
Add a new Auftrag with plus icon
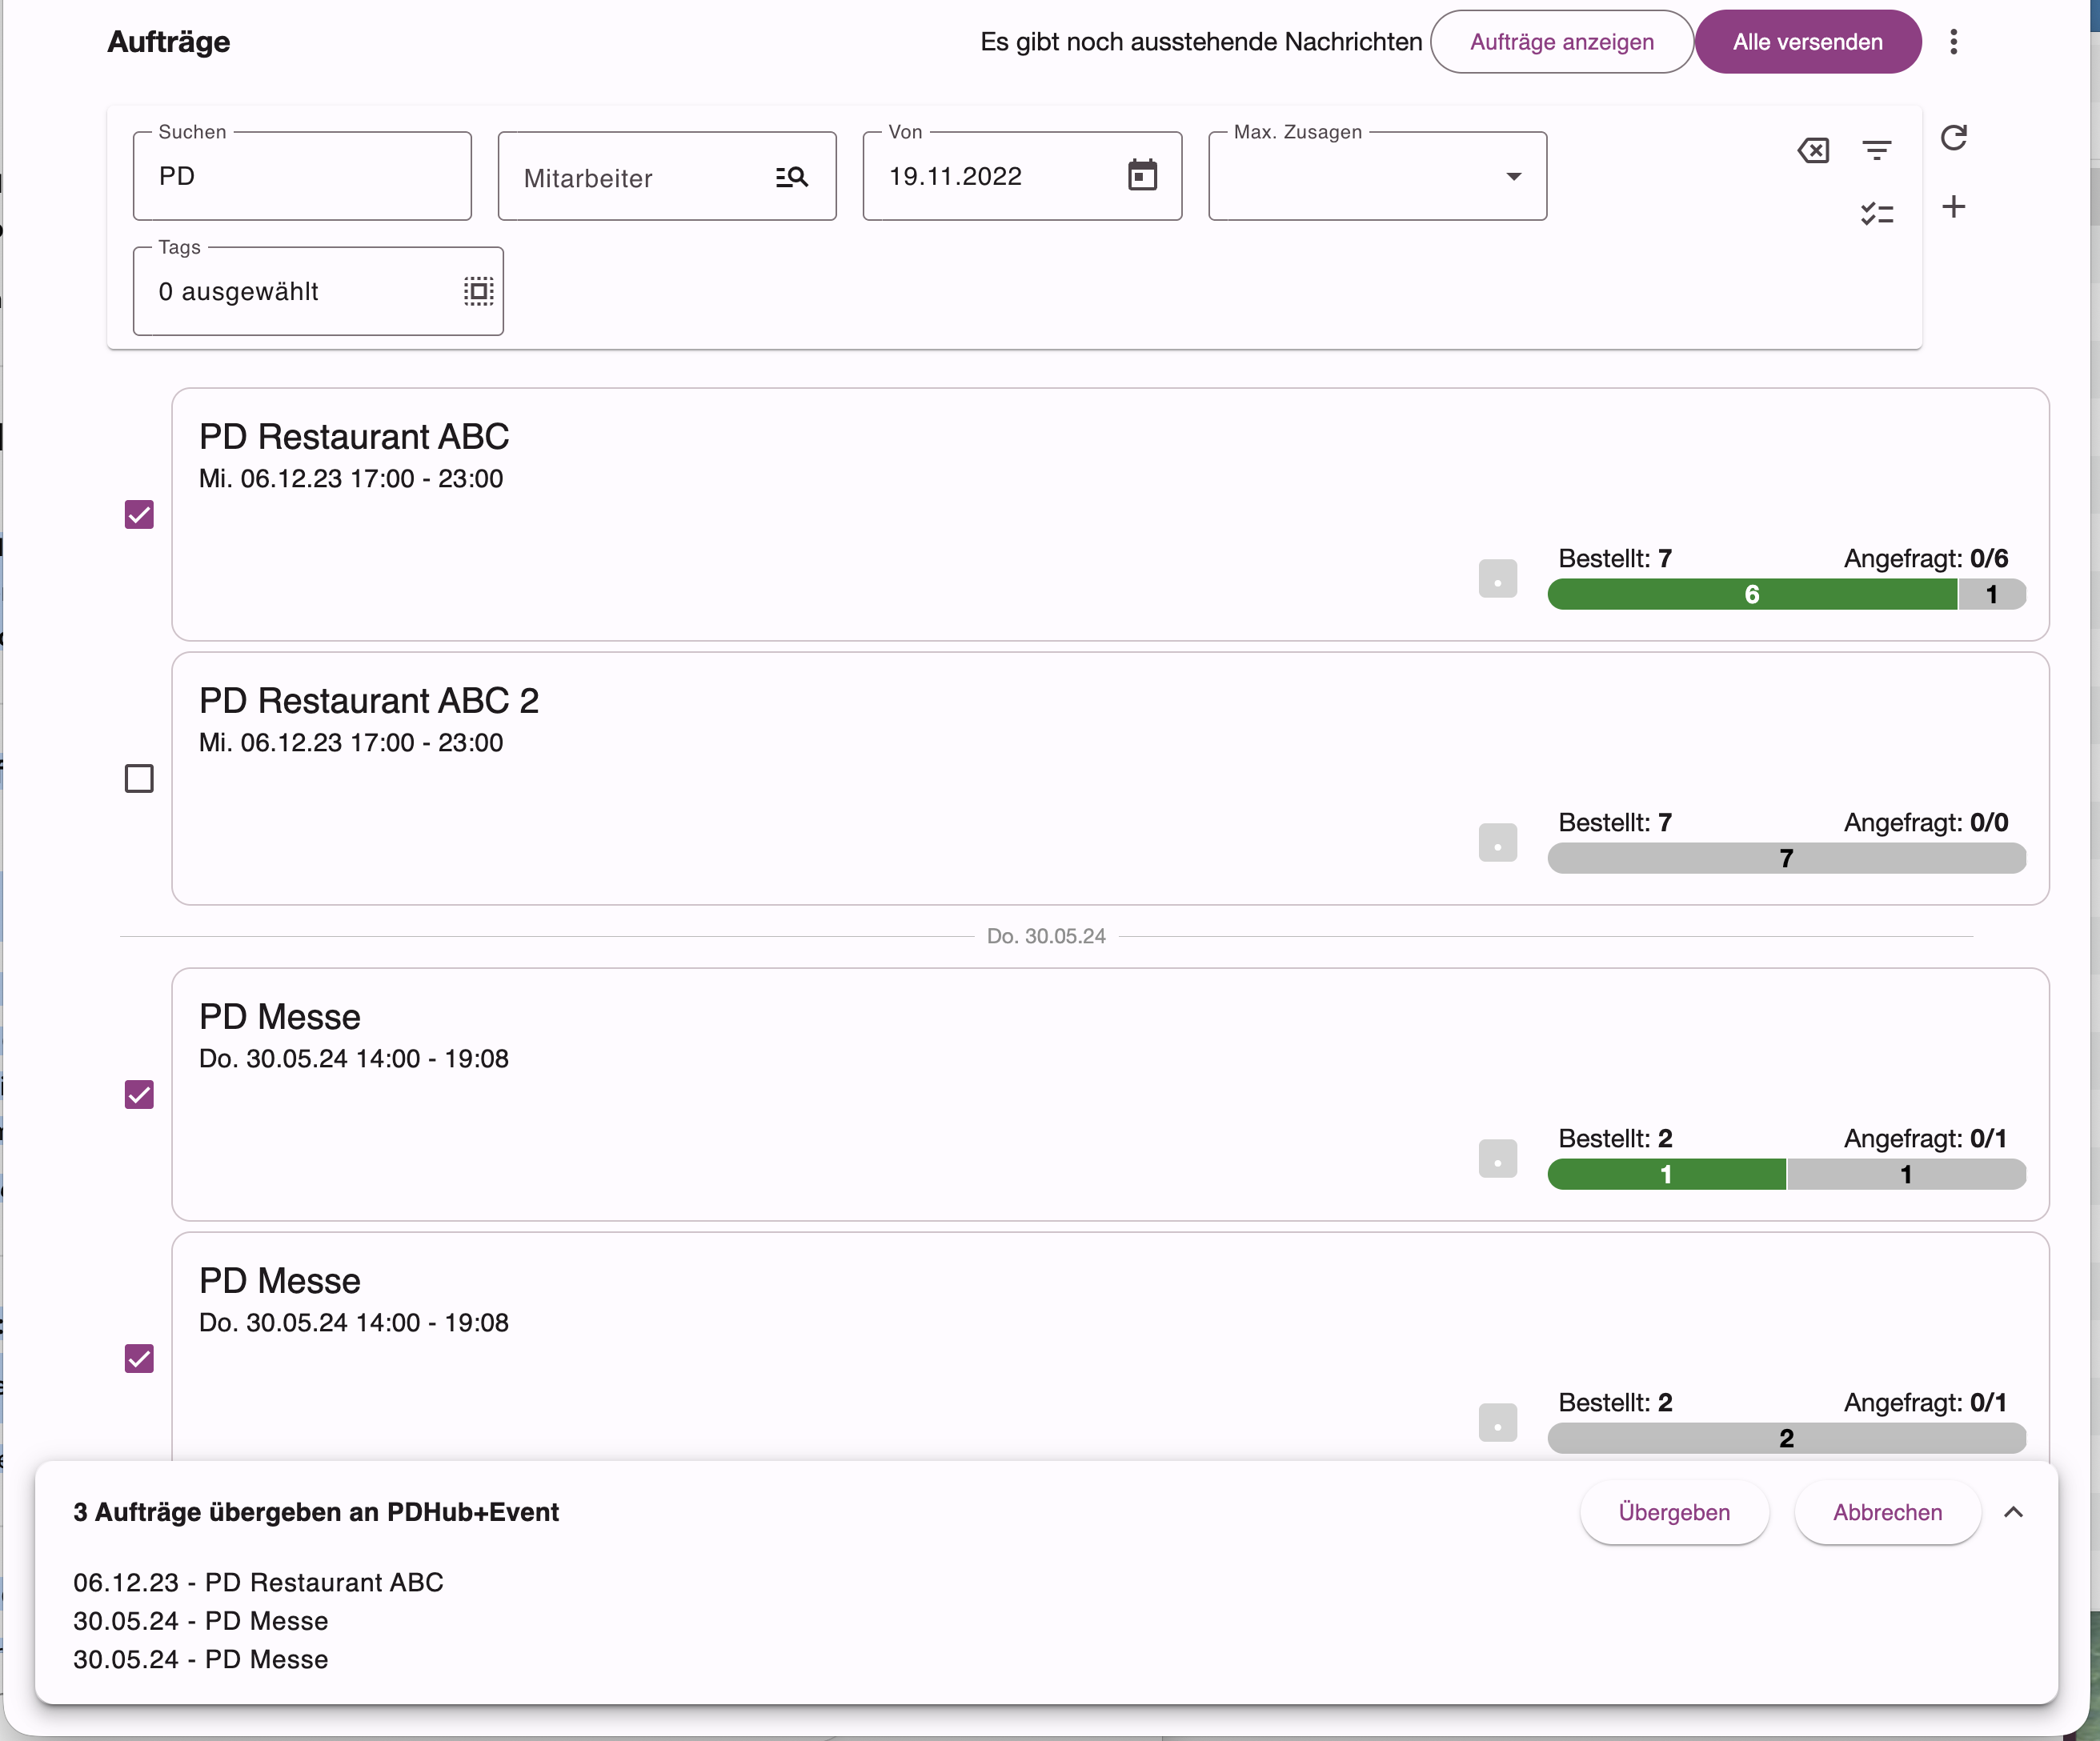click(1953, 207)
